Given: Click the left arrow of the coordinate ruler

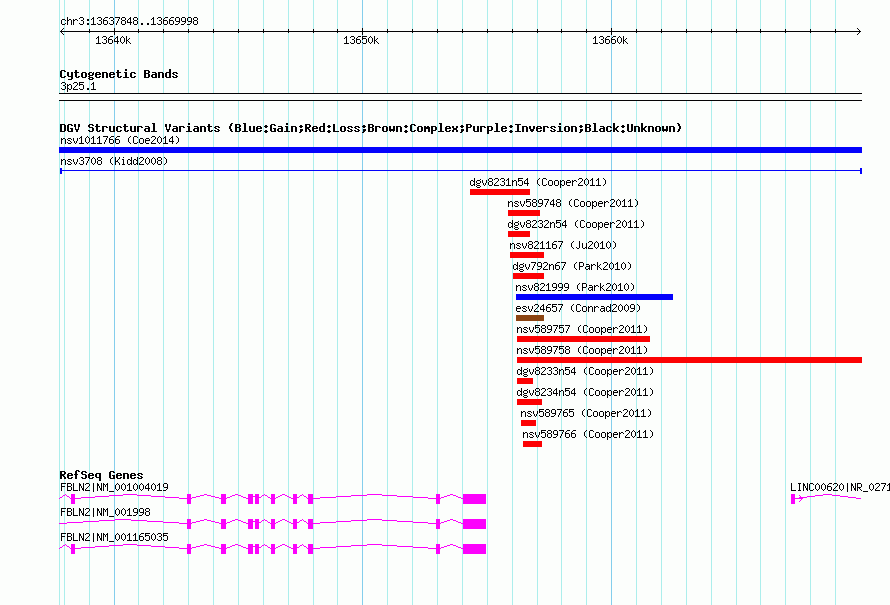Looking at the screenshot, I should [62, 31].
